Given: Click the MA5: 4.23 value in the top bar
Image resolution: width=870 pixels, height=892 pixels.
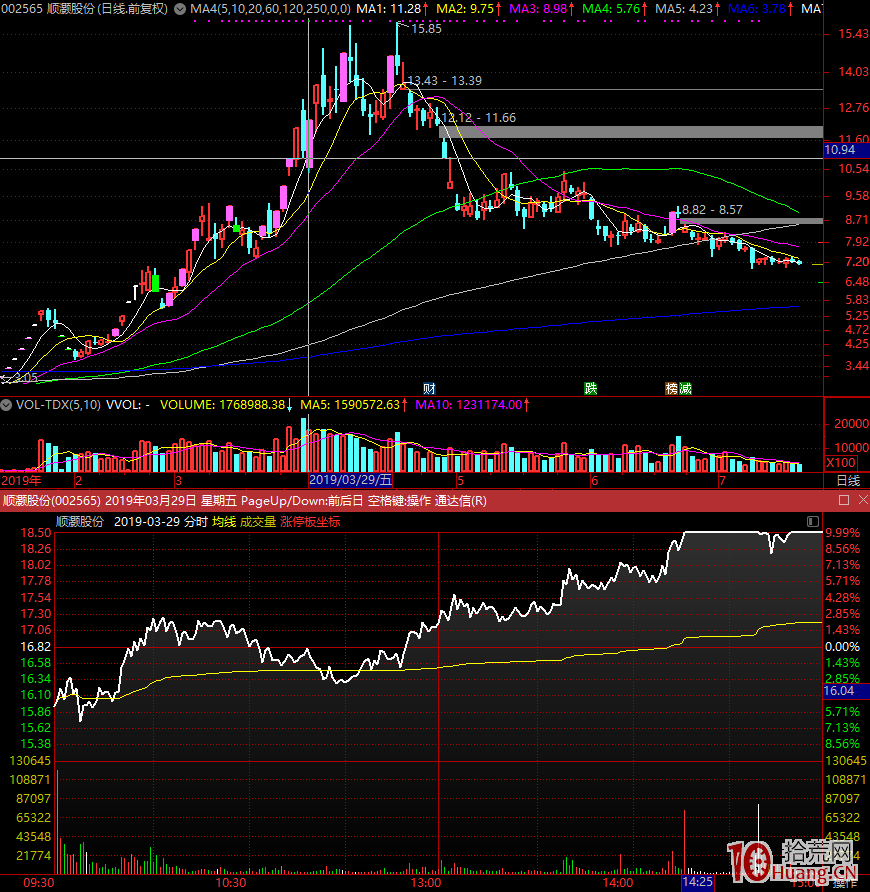Looking at the screenshot, I should tap(684, 9).
